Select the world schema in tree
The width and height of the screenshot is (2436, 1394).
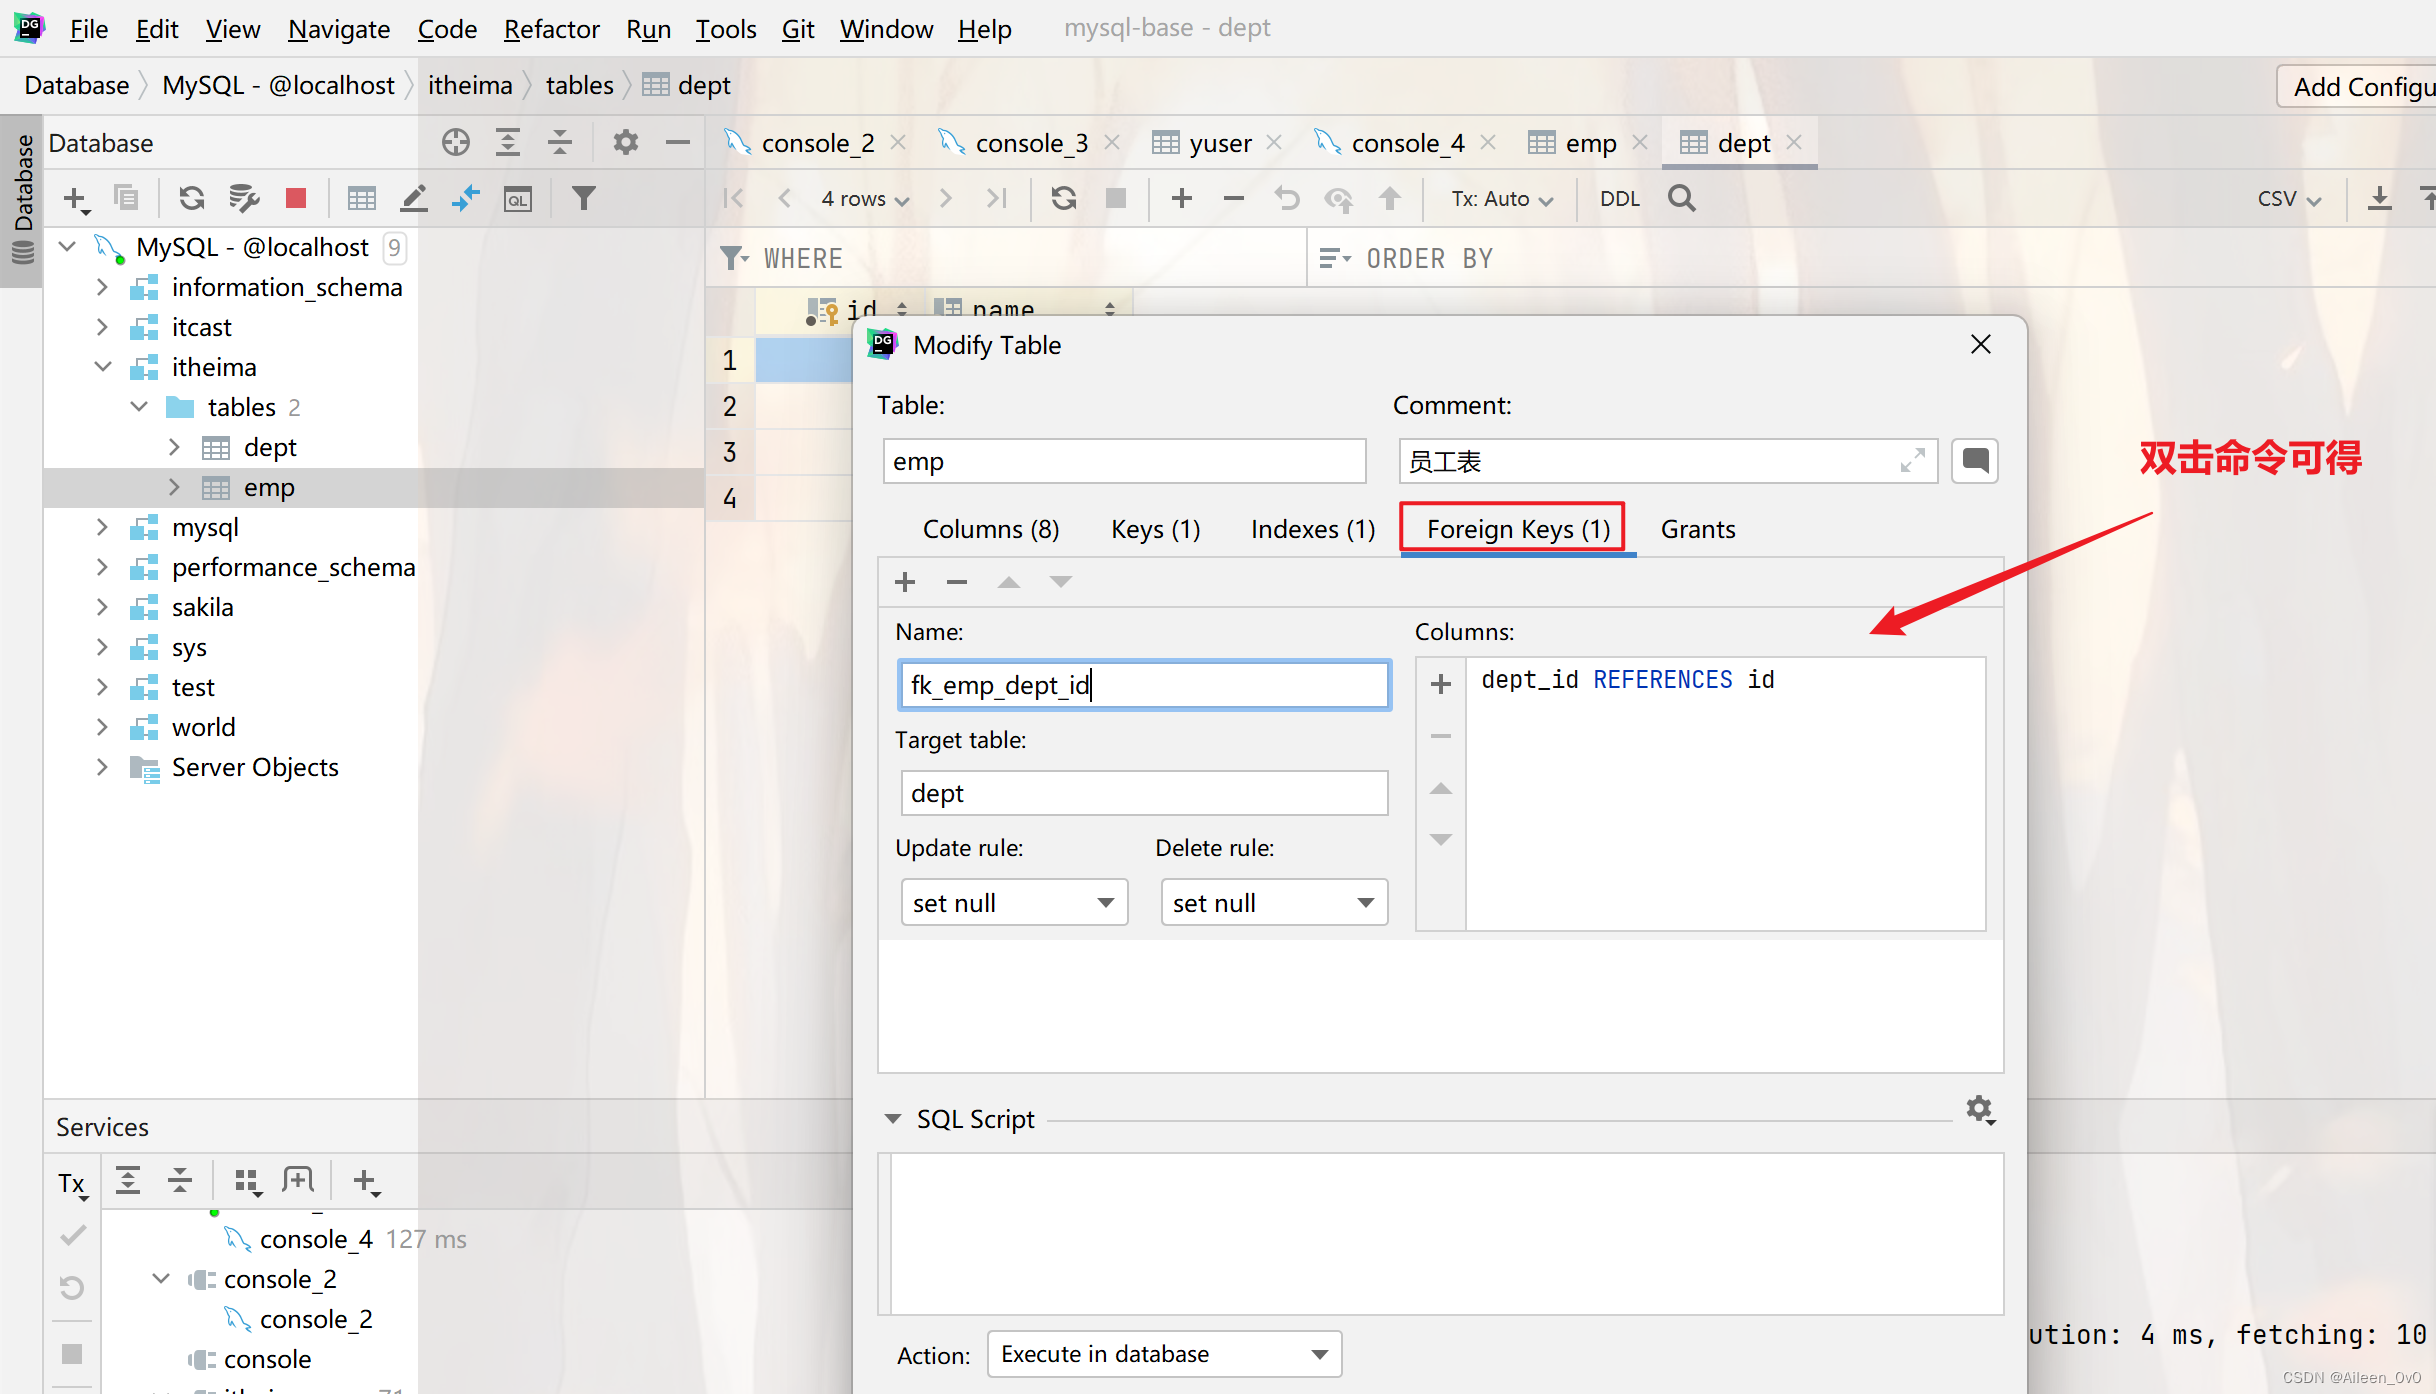tap(203, 727)
